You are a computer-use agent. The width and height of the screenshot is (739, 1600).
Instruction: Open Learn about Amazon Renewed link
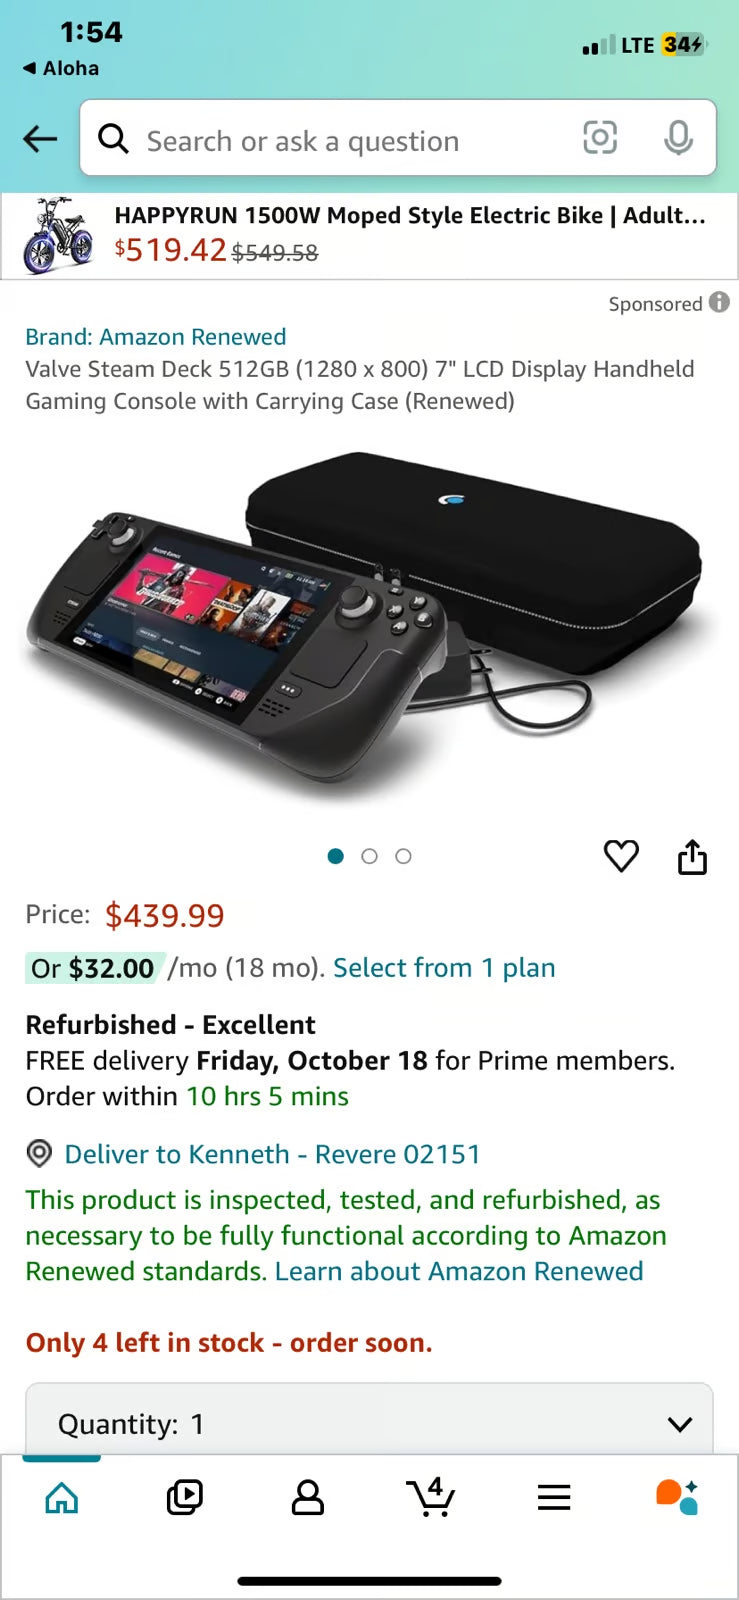click(x=459, y=1271)
